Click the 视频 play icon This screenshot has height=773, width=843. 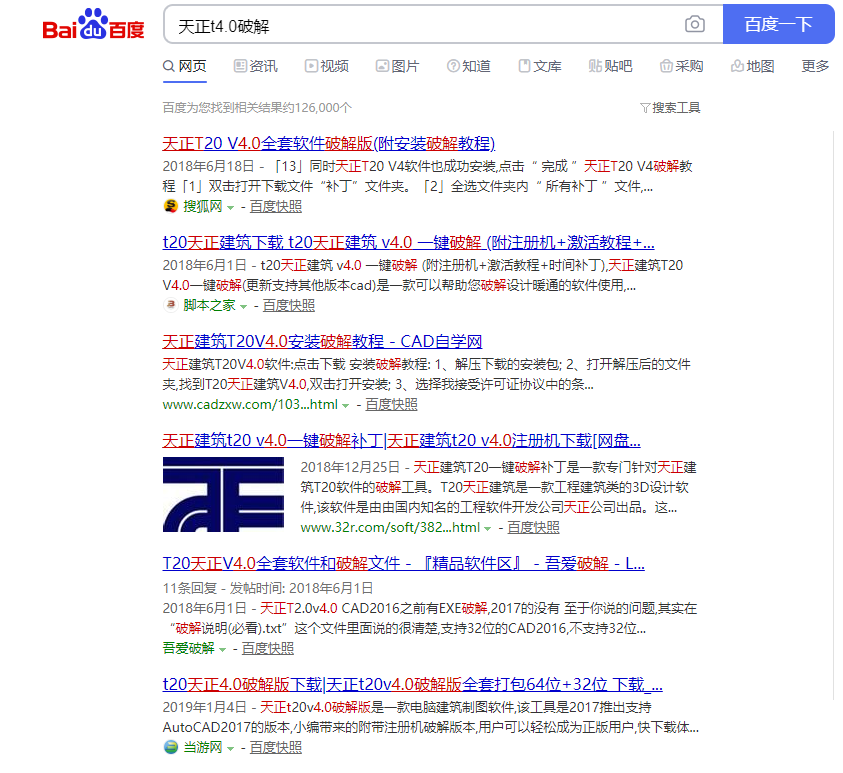tap(311, 66)
